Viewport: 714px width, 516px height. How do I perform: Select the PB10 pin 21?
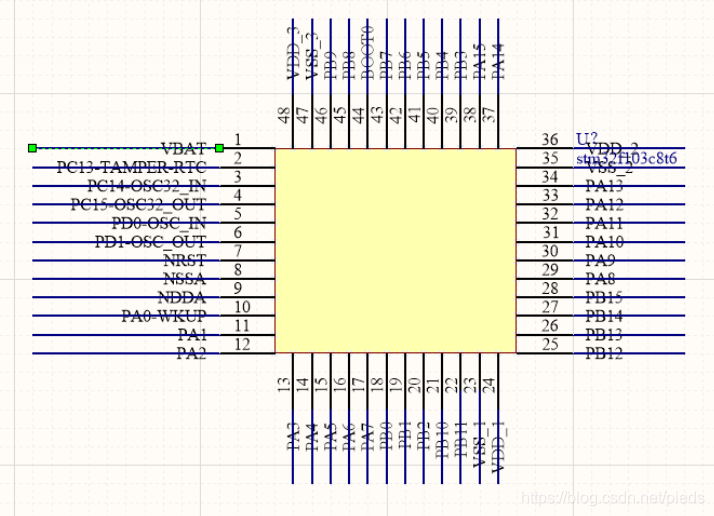tap(441, 442)
